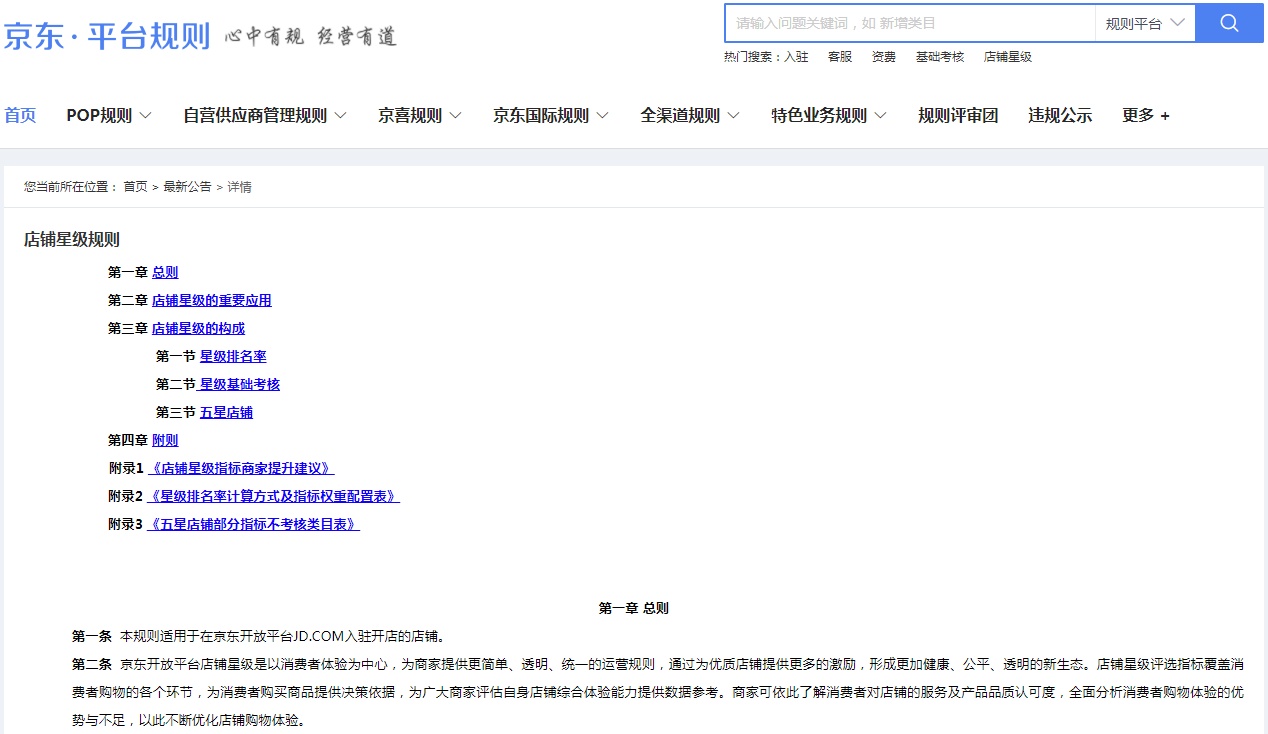Click 最新公告 in the breadcrumb
1268x734 pixels.
(187, 187)
